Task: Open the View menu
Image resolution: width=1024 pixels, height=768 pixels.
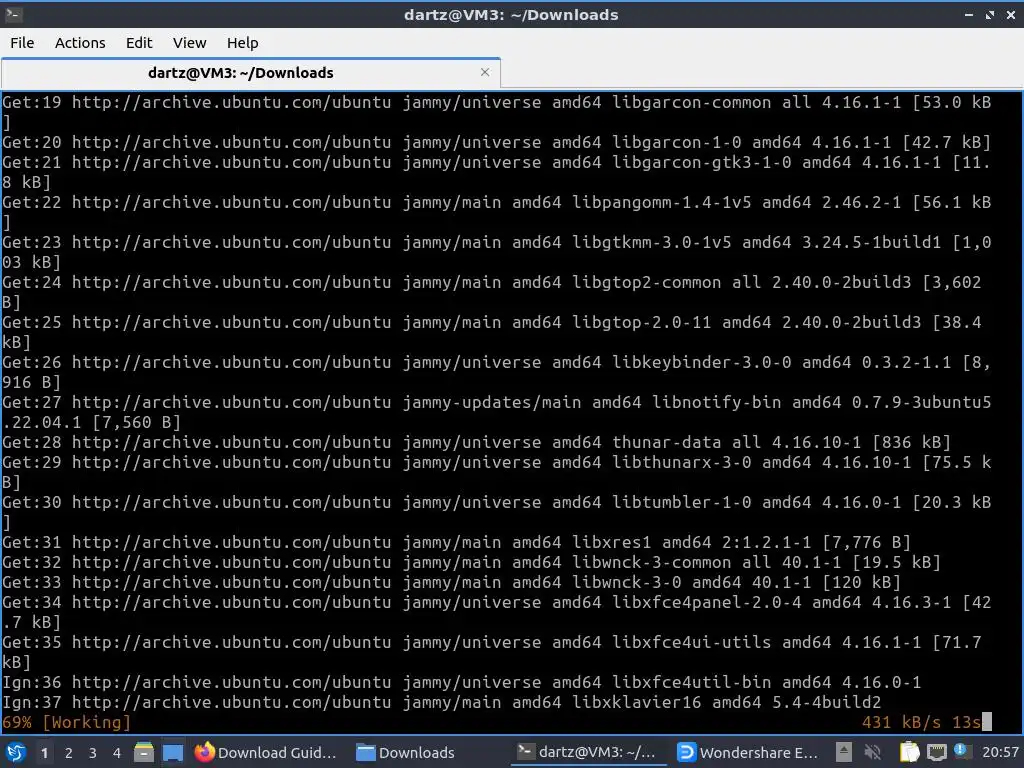Action: tap(189, 43)
